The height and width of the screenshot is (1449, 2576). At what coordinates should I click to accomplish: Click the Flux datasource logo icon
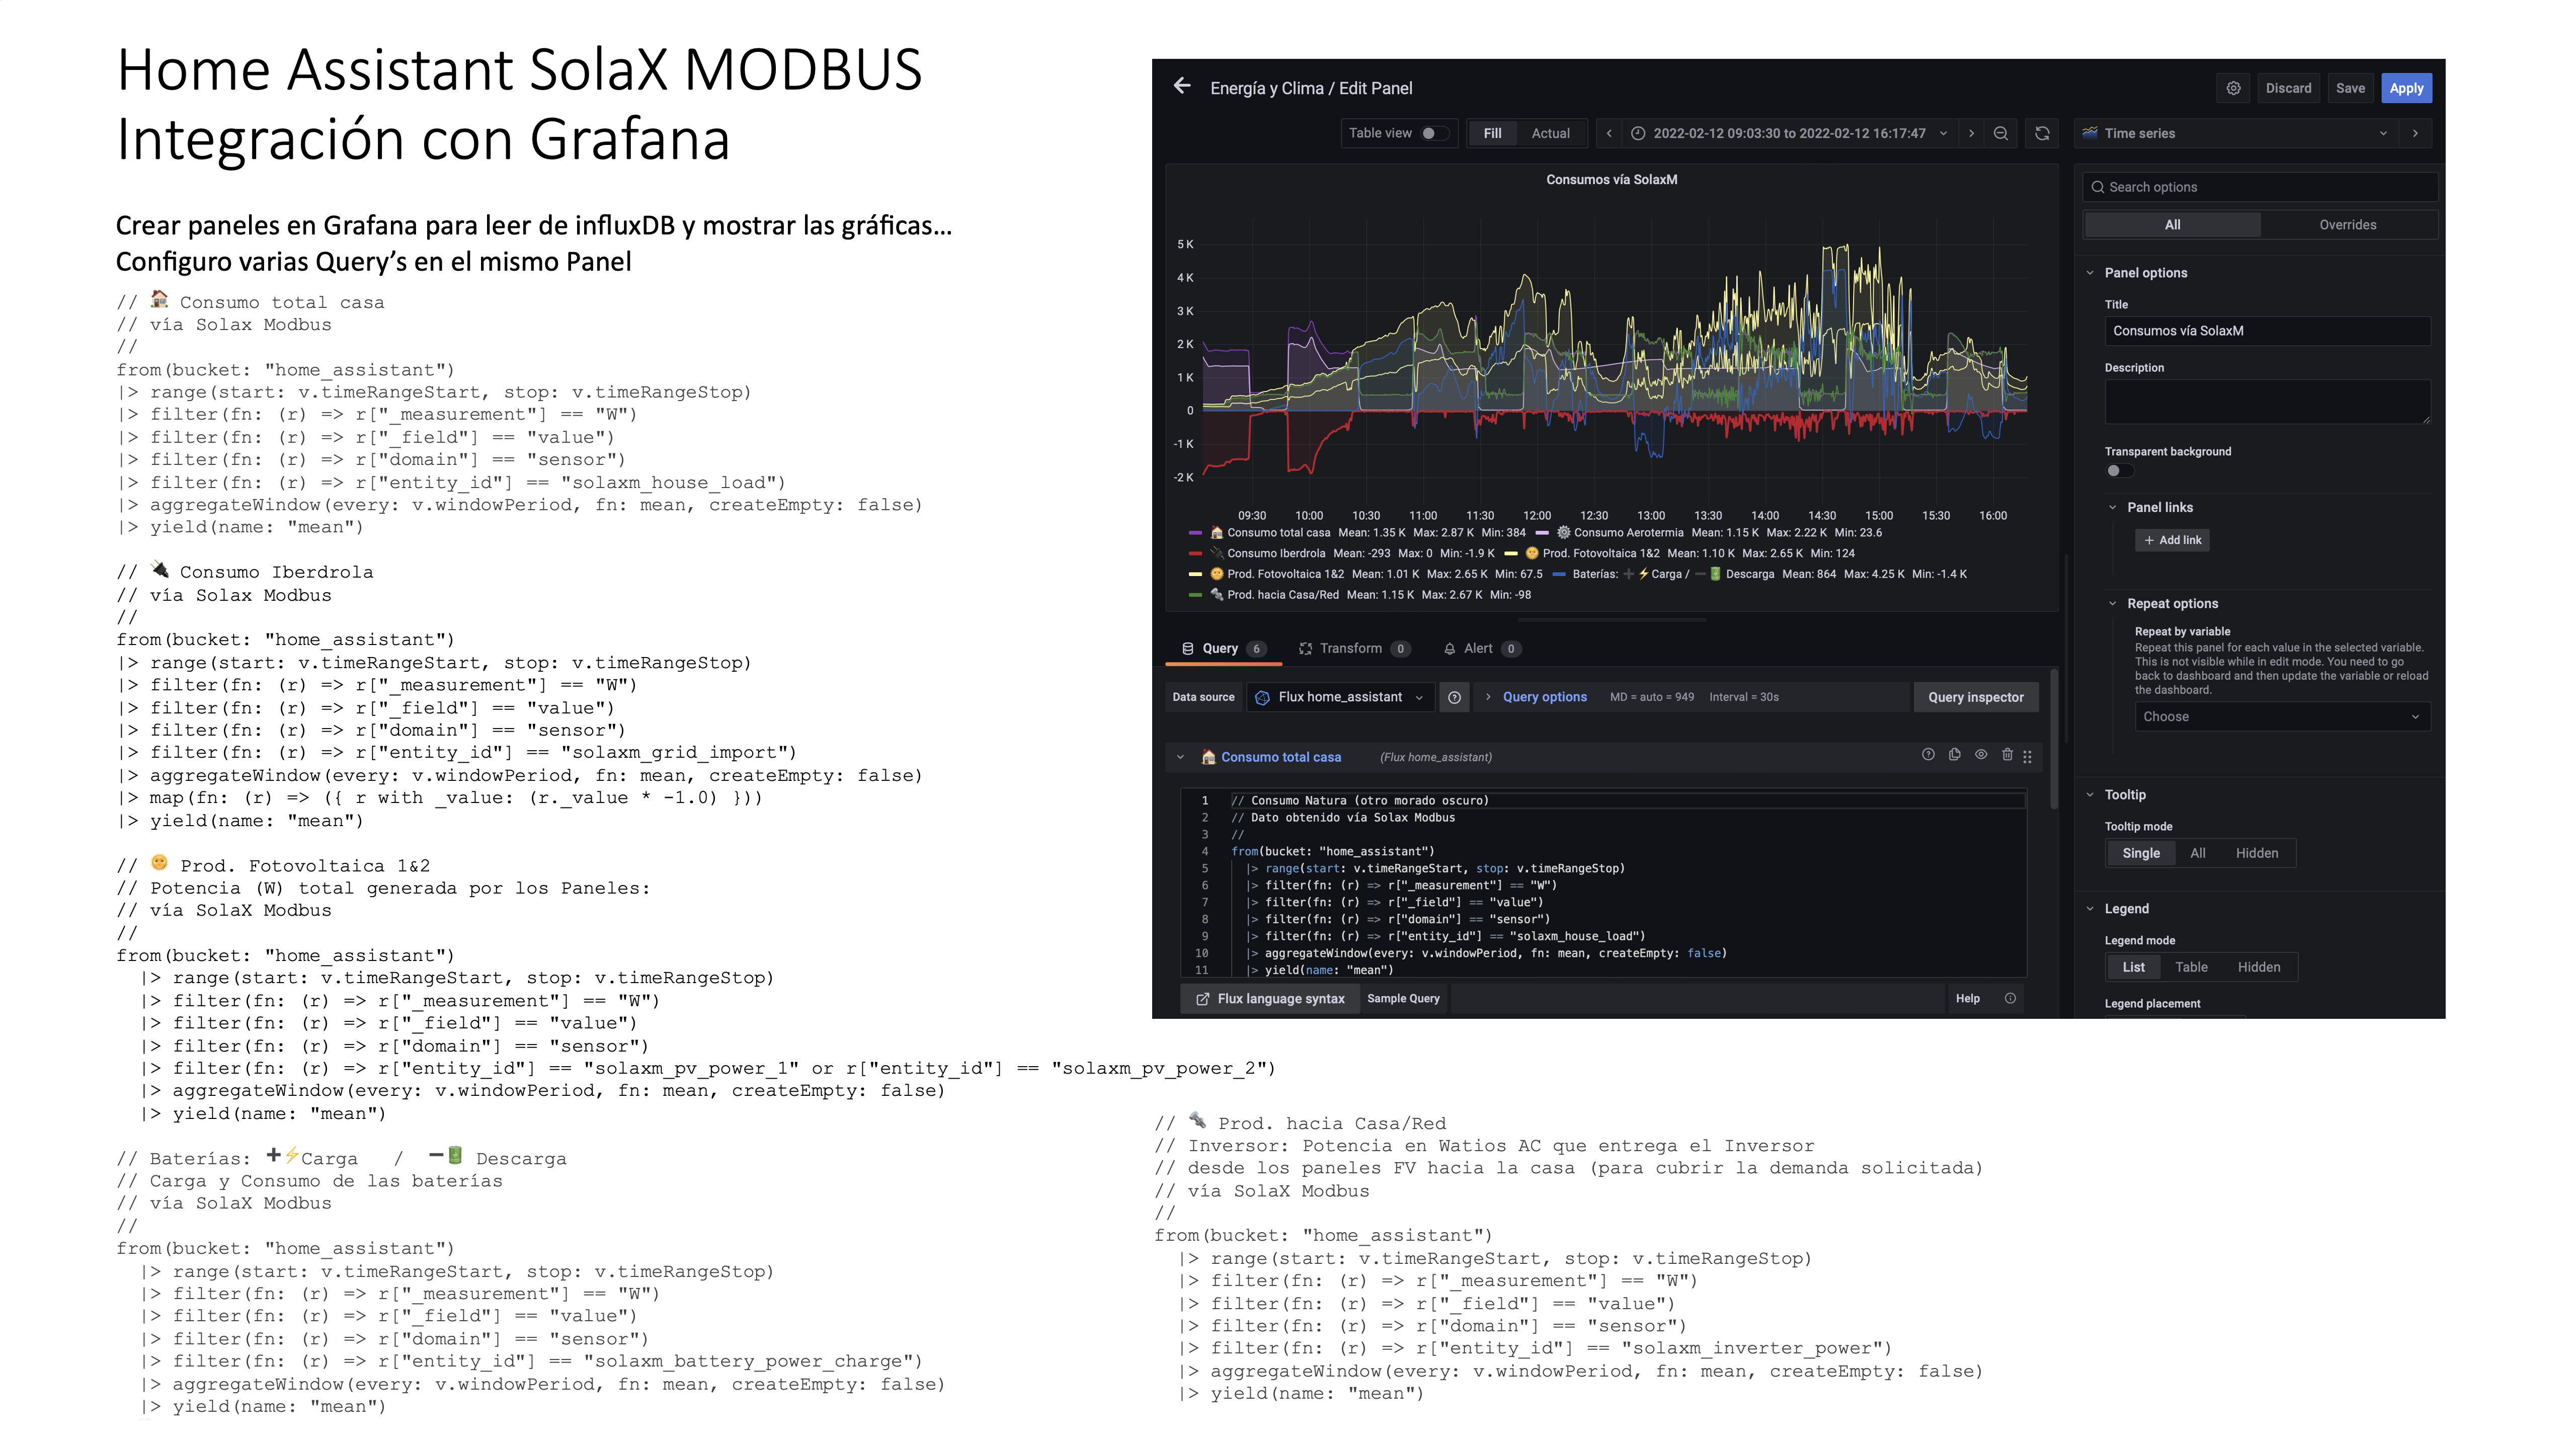pos(1262,698)
